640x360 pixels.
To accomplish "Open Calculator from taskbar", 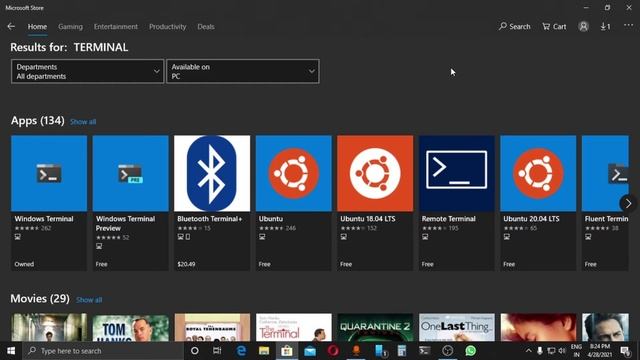I will coord(402,351).
